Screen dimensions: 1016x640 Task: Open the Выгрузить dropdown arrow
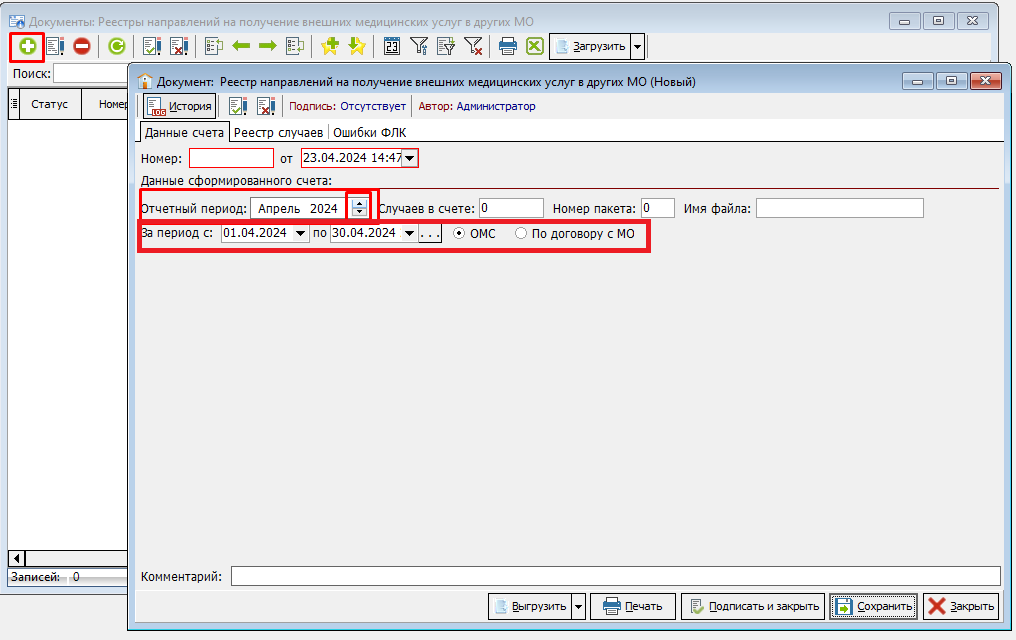pos(577,606)
